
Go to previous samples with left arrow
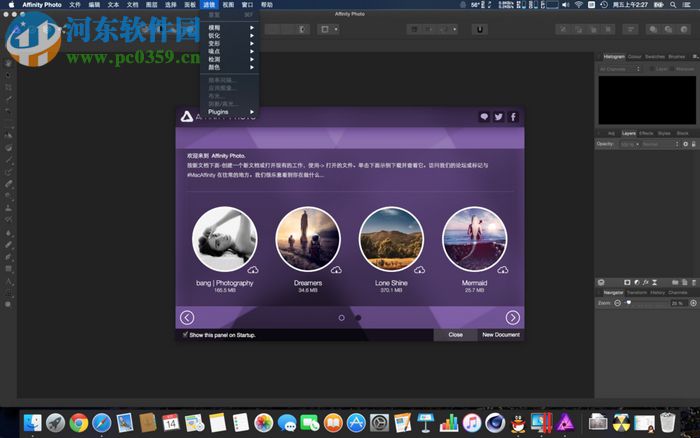(x=187, y=317)
